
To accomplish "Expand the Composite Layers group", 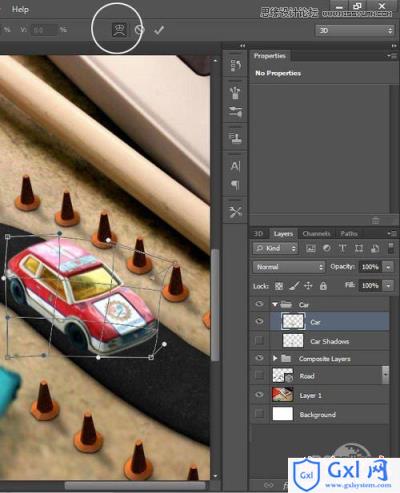I will click(275, 358).
